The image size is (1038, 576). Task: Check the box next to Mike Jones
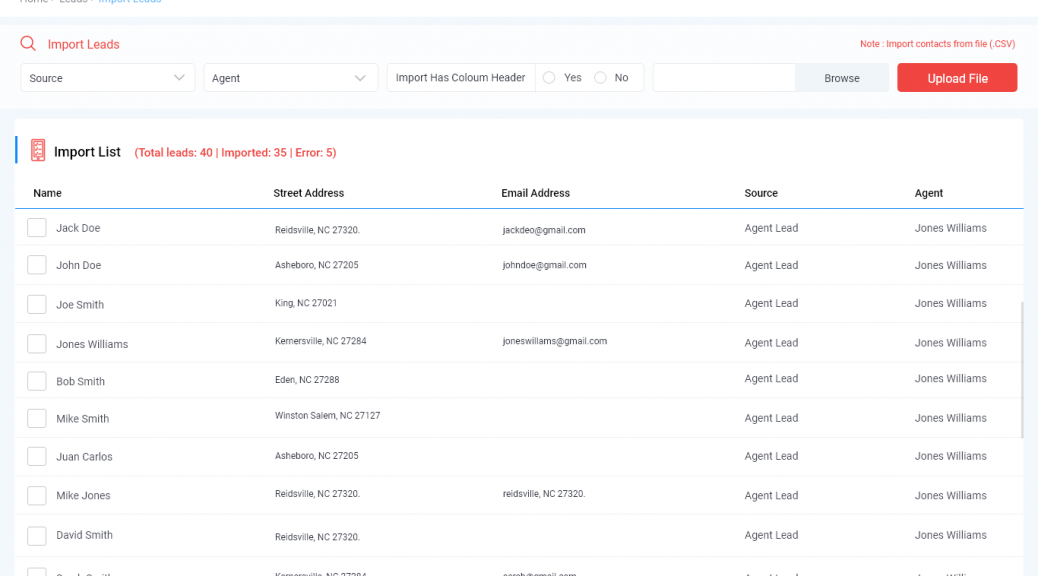(36, 495)
